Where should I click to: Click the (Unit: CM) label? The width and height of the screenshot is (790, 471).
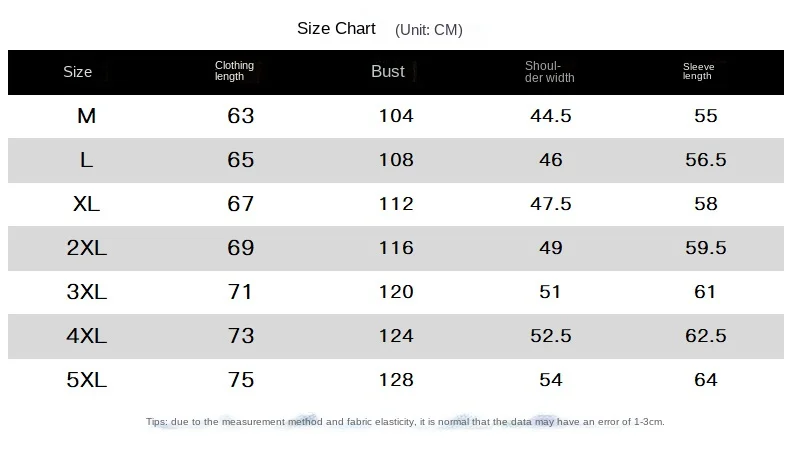pos(429,30)
